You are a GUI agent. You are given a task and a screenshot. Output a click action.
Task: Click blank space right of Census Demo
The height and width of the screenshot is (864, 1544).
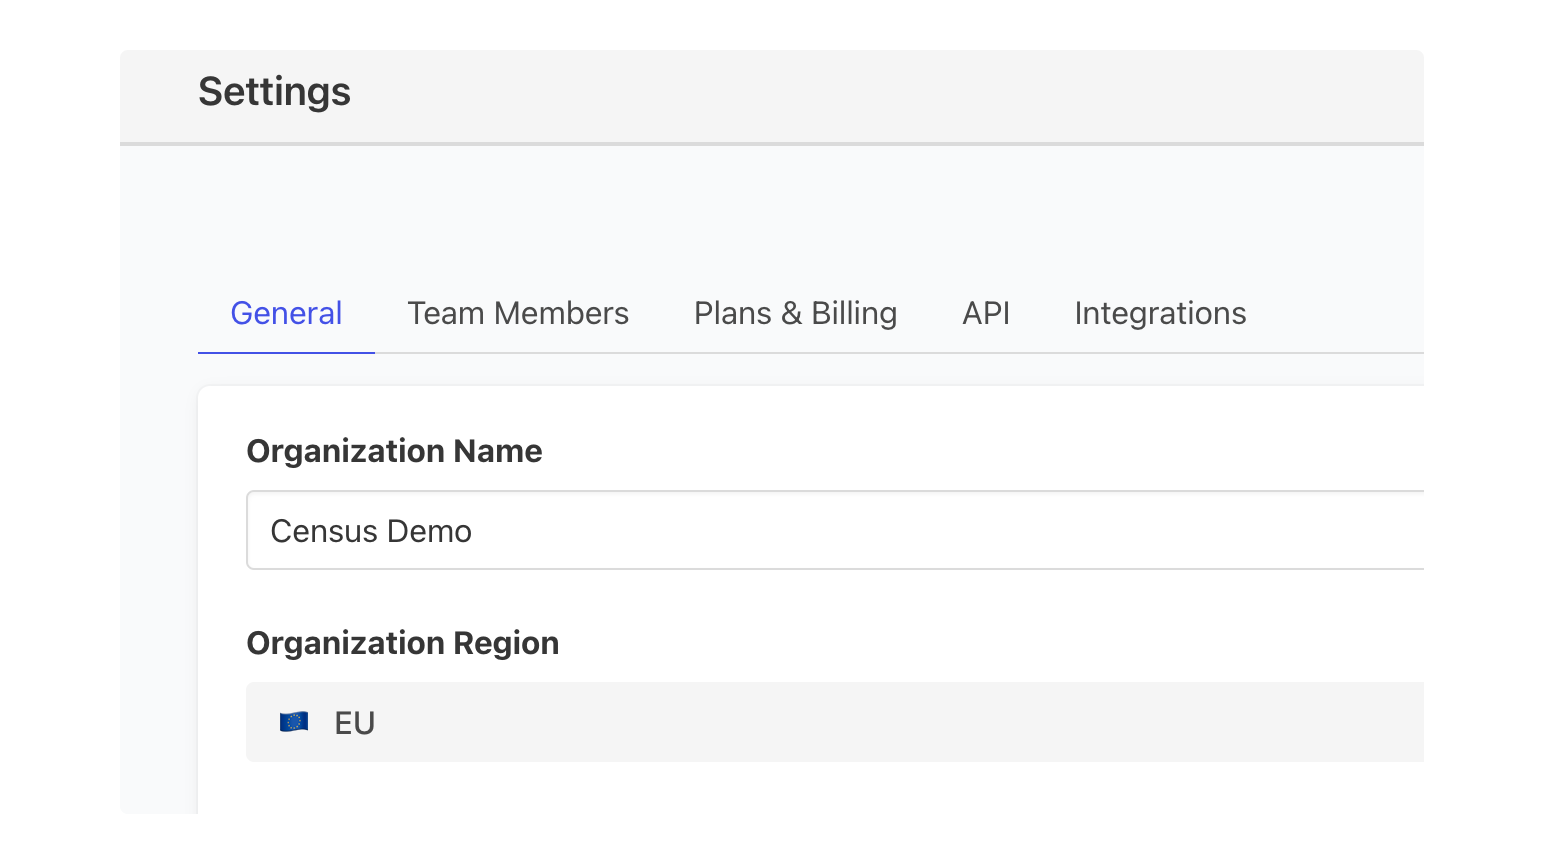[x=900, y=531]
